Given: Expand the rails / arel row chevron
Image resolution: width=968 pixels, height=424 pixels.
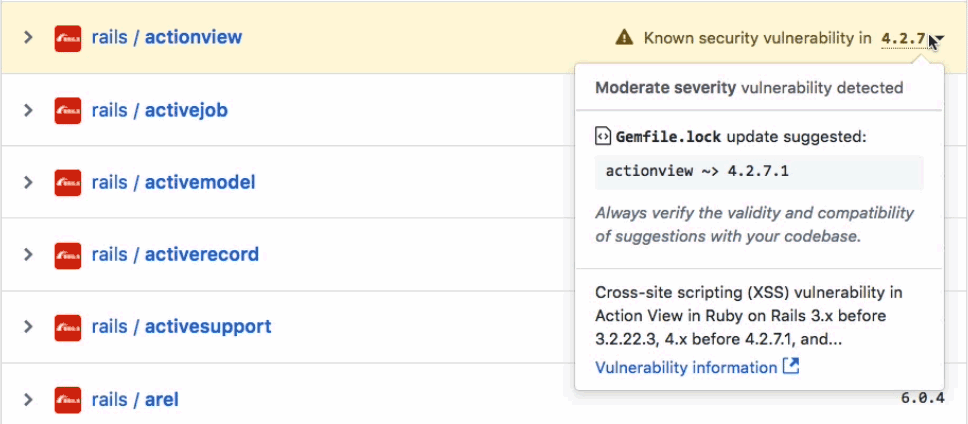Looking at the screenshot, I should coord(27,399).
